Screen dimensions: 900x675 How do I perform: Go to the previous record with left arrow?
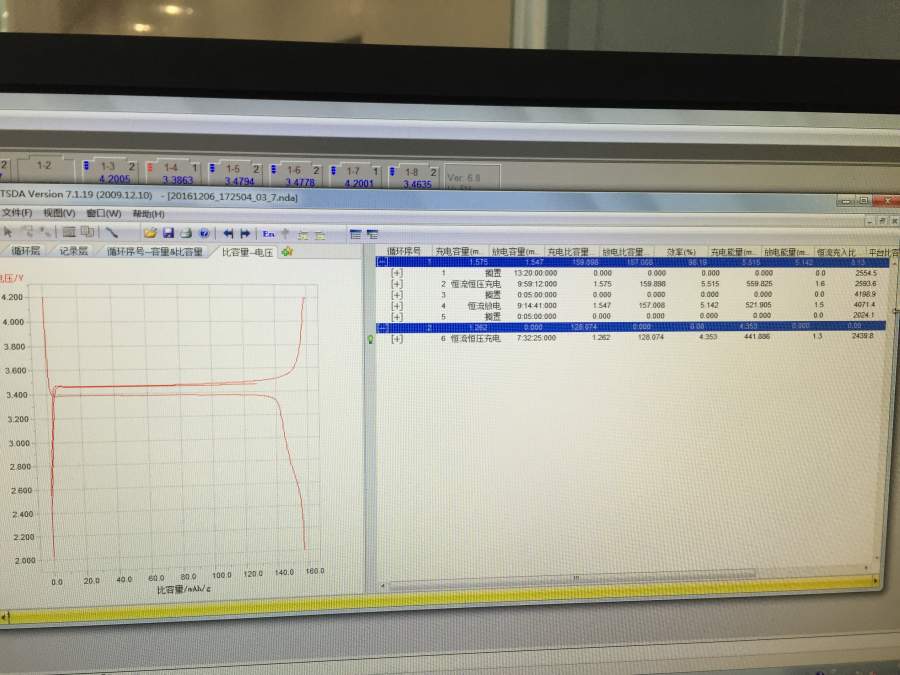pyautogui.click(x=228, y=234)
